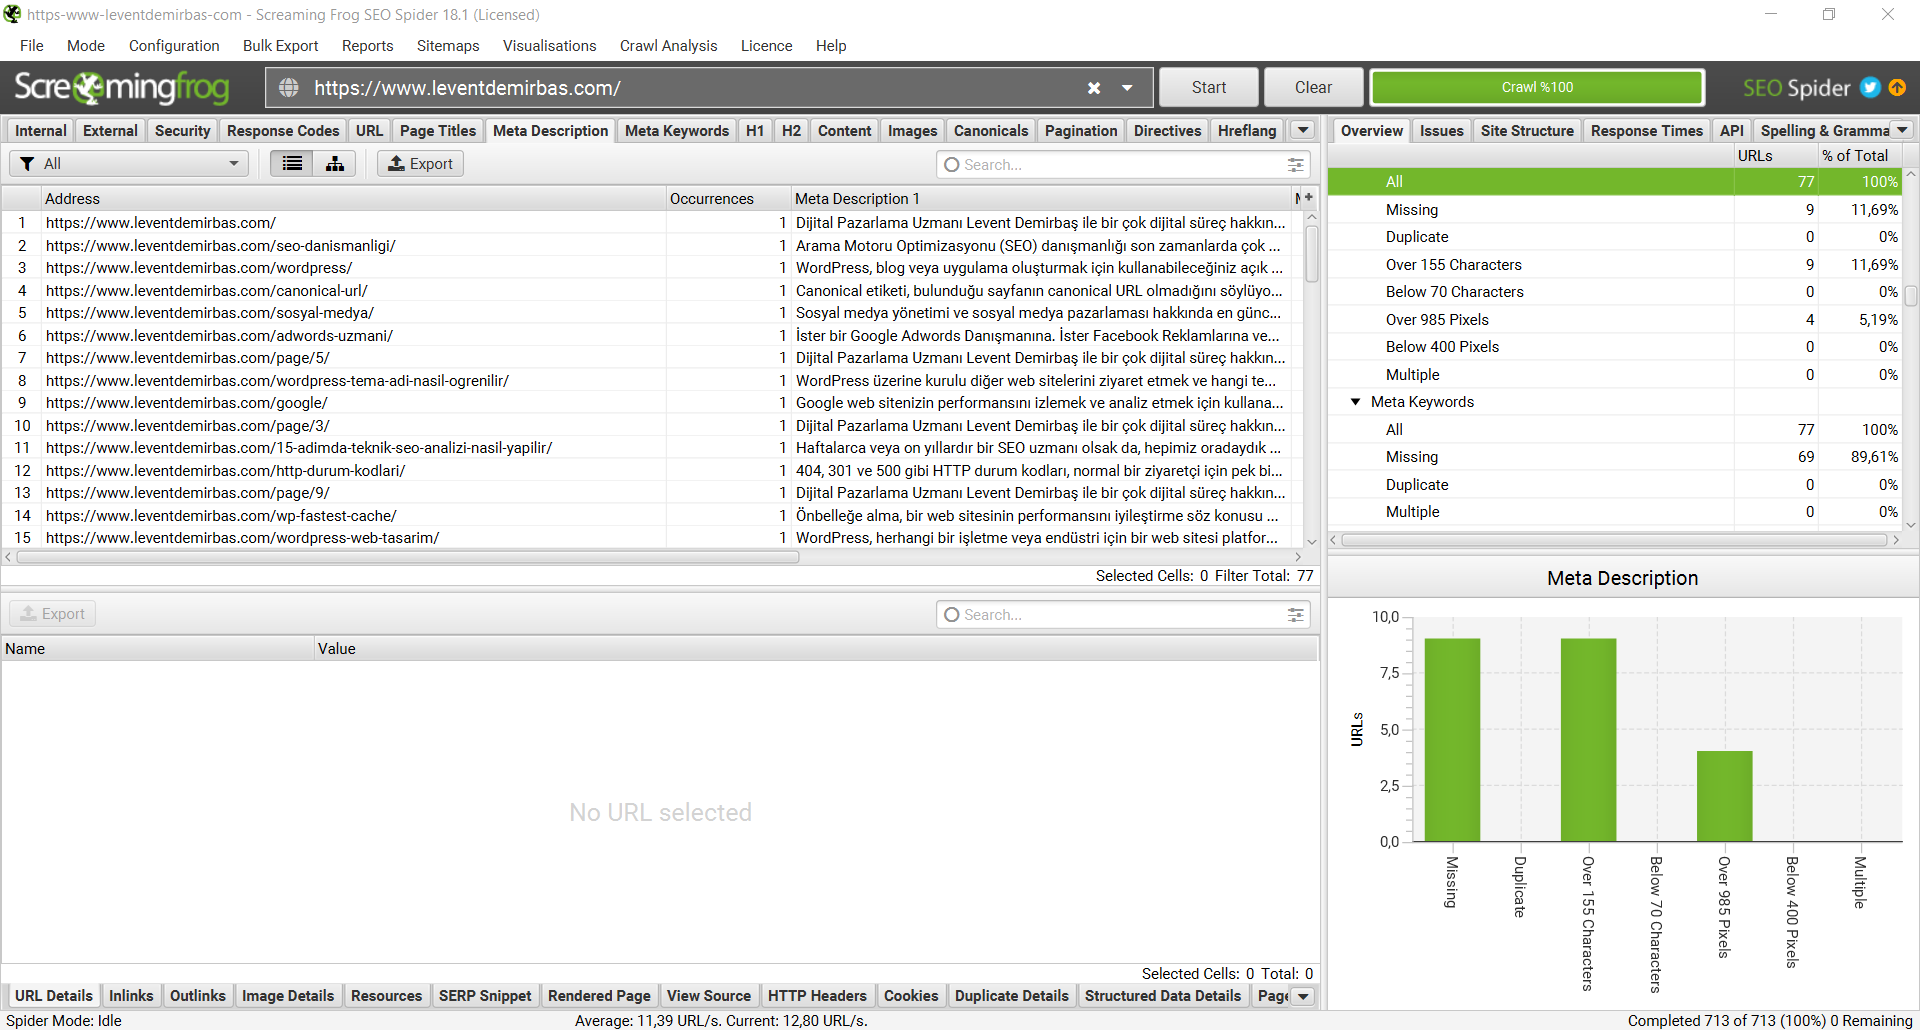This screenshot has height=1030, width=1920.
Task: Open the Licence menu
Action: point(766,46)
